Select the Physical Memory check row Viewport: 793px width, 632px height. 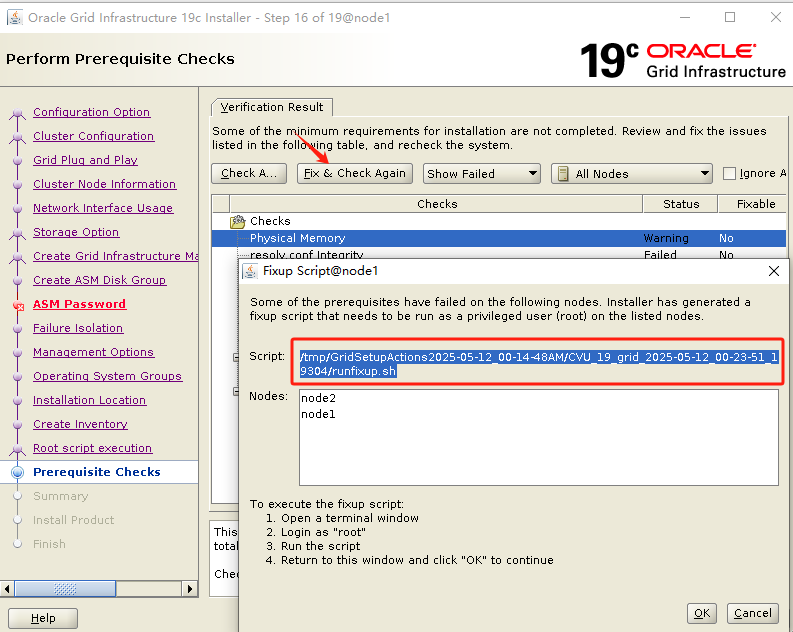[x=499, y=238]
